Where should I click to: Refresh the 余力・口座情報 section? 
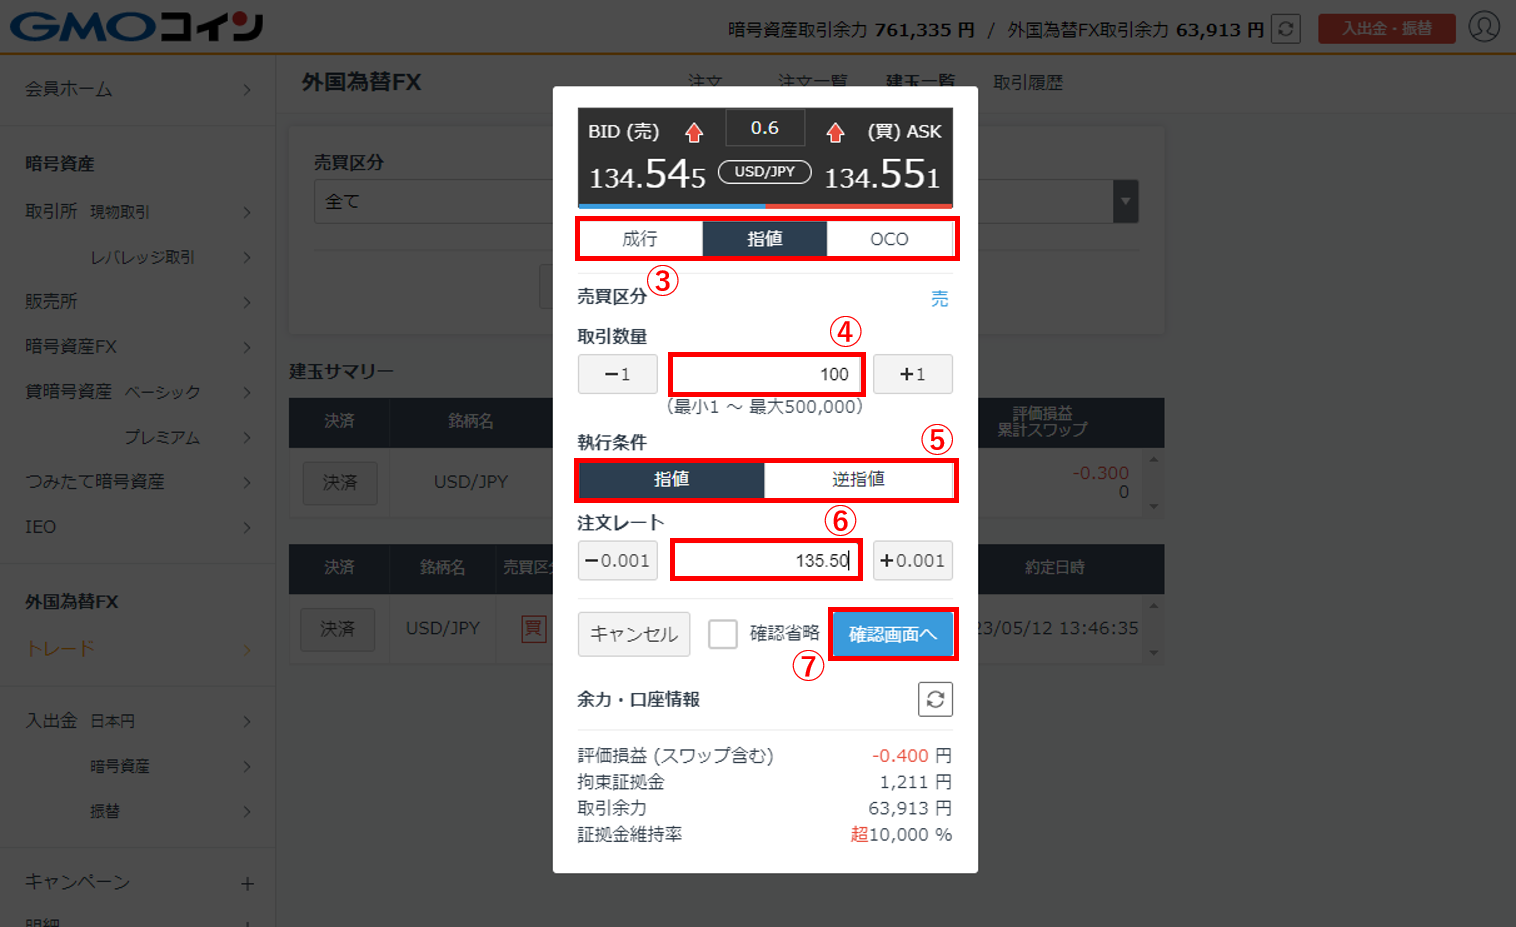tap(935, 699)
